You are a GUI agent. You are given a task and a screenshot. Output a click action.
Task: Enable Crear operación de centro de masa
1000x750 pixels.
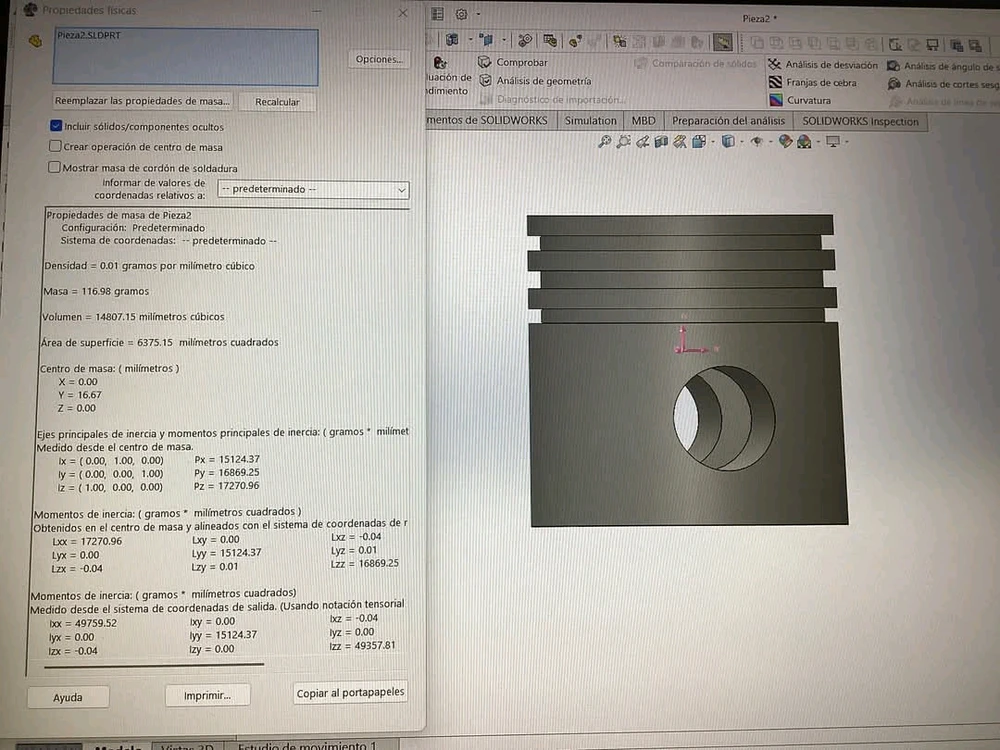click(56, 146)
